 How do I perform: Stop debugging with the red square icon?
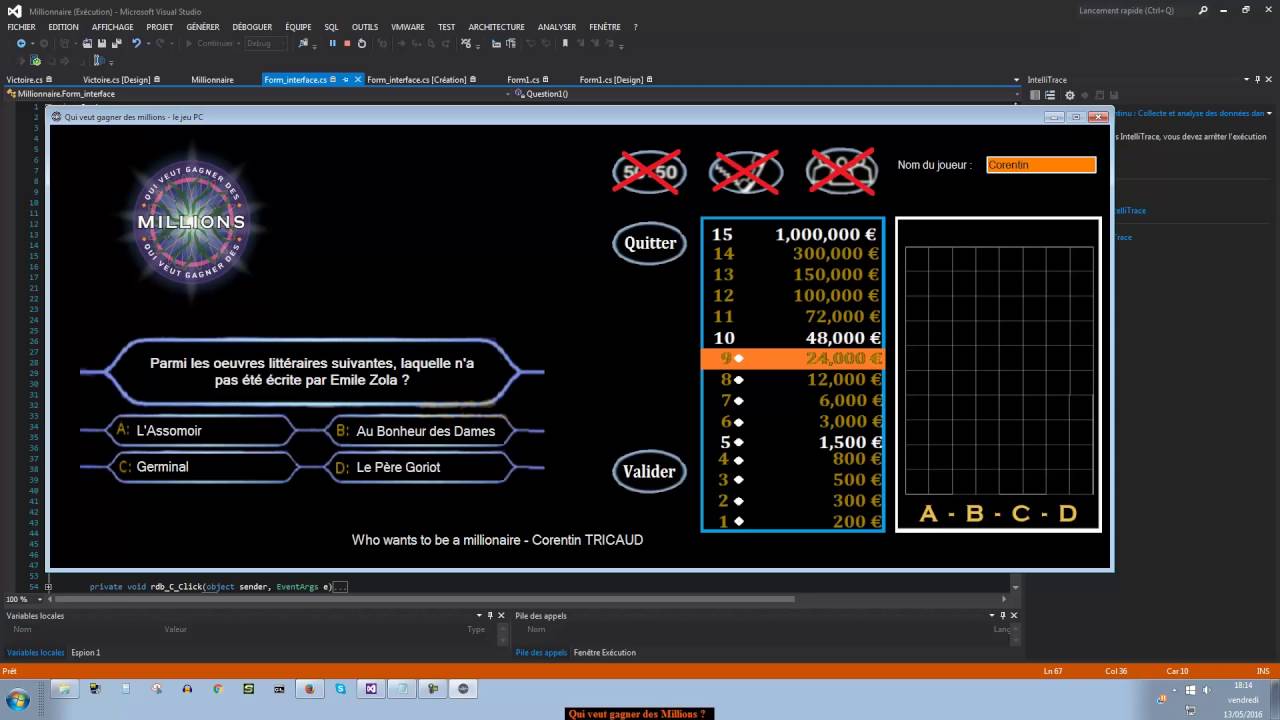coord(347,43)
